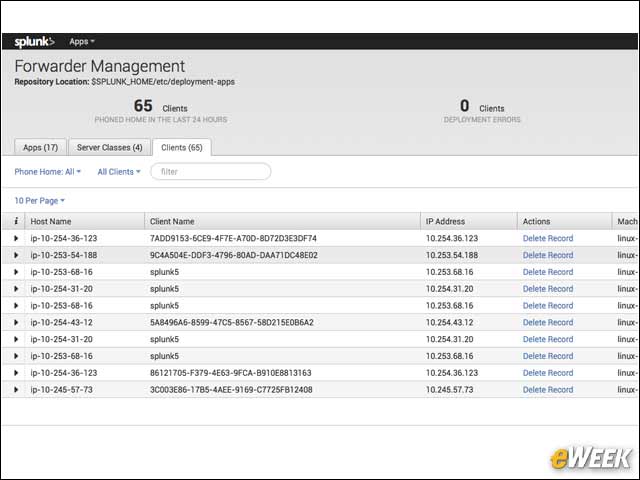Click client name 5A8496A6-8599-47C5-8567-58D215E0B6A2
The image size is (640, 480).
point(232,322)
